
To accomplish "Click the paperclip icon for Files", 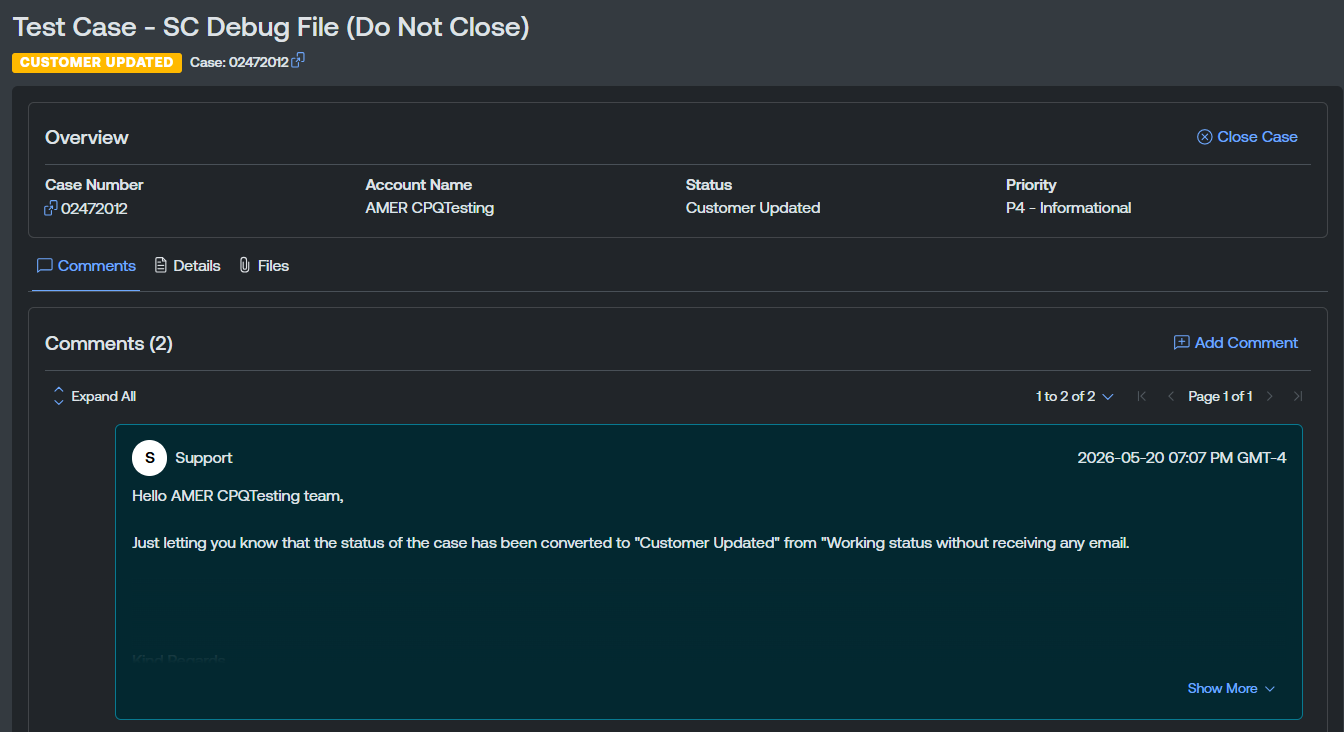I will click(x=244, y=266).
